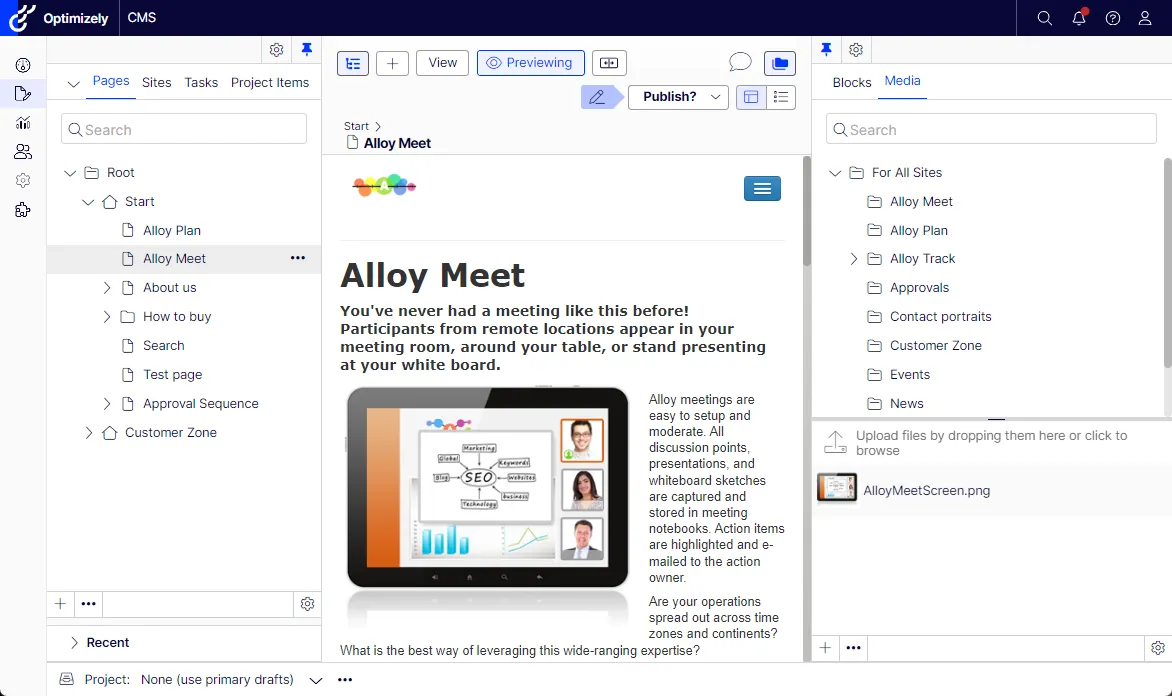The width and height of the screenshot is (1172, 696).
Task: Switch to the Project Items tab
Action: point(270,83)
